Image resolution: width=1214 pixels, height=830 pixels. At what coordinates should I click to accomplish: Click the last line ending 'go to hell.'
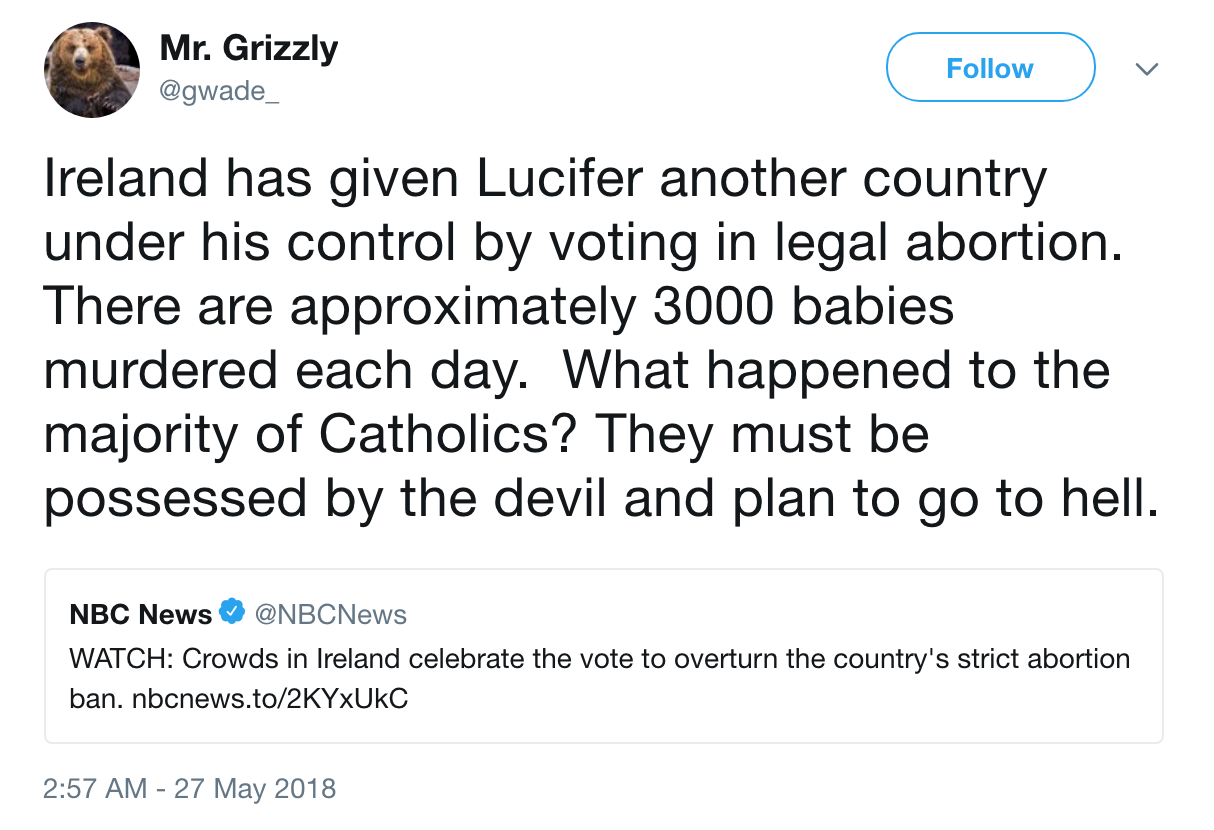(600, 497)
